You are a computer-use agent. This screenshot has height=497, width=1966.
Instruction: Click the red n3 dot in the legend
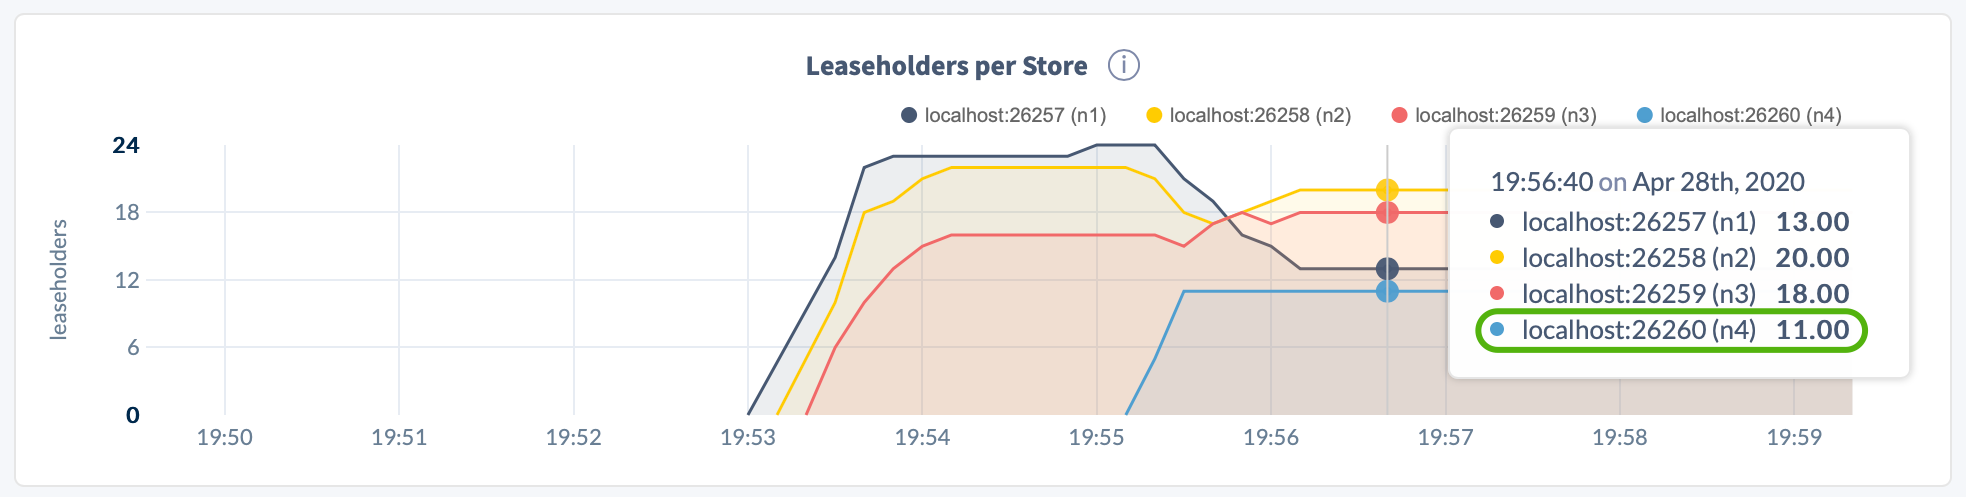pyautogui.click(x=1400, y=115)
